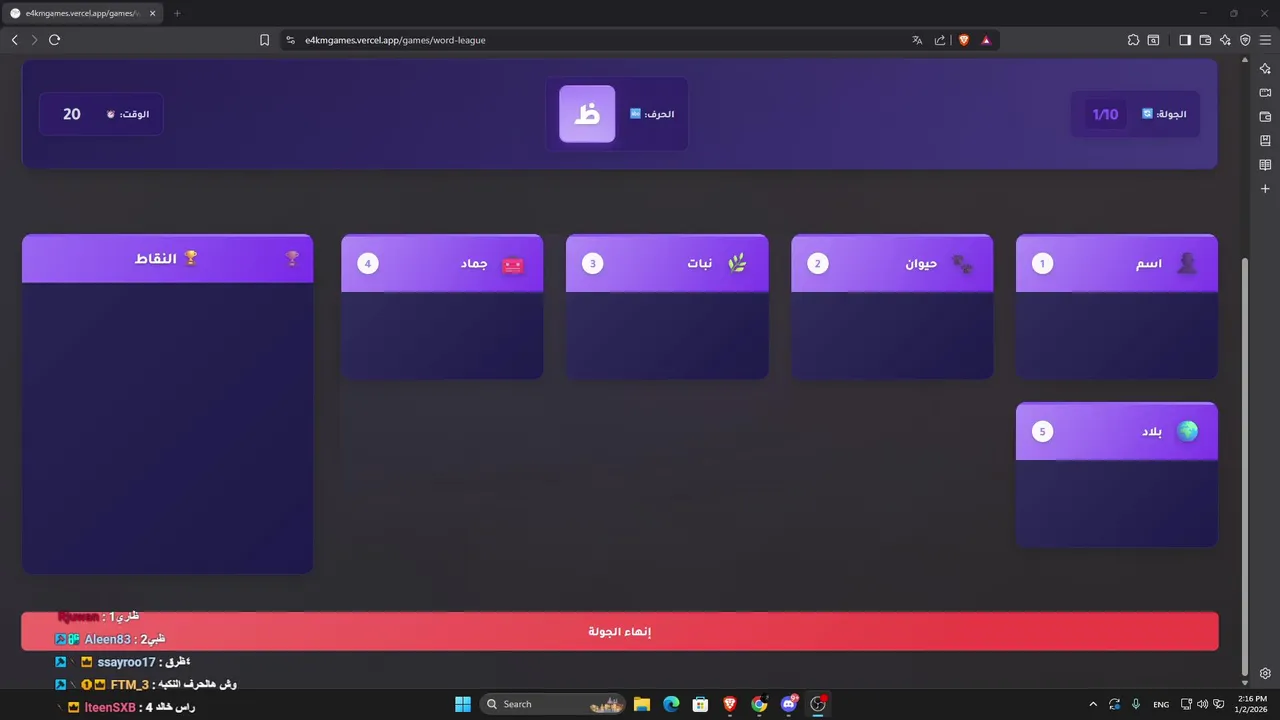The width and height of the screenshot is (1280, 720).
Task: Expand the system tray hidden icons chevron
Action: pyautogui.click(x=1093, y=704)
